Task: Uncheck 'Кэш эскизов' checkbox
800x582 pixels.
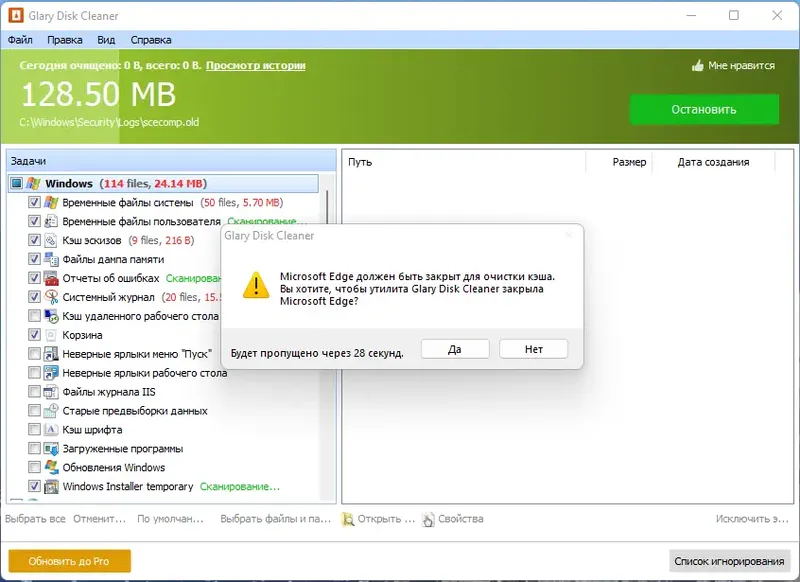Action: (x=34, y=240)
